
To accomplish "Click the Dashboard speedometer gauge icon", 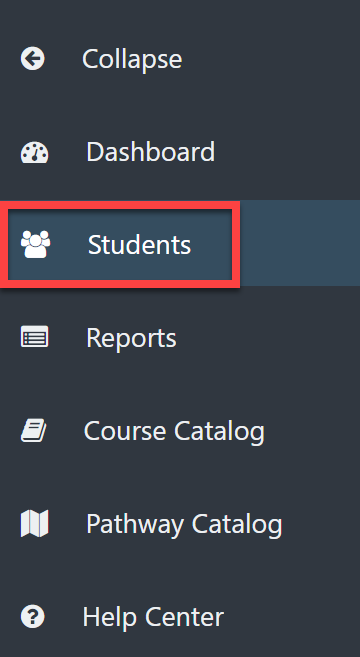I will pyautogui.click(x=34, y=153).
